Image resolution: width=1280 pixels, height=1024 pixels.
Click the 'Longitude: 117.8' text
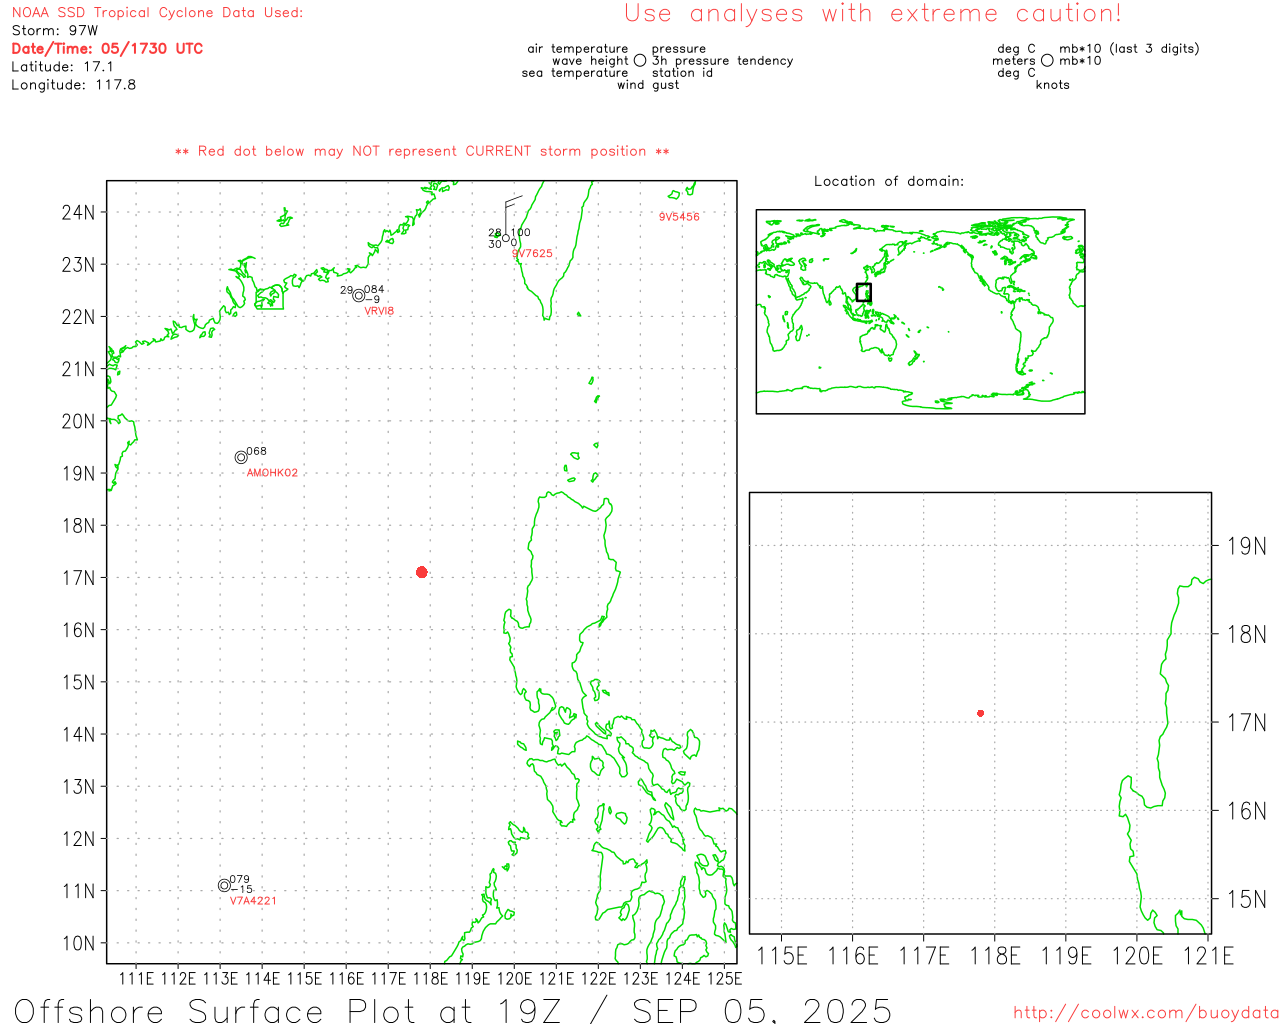pyautogui.click(x=73, y=85)
